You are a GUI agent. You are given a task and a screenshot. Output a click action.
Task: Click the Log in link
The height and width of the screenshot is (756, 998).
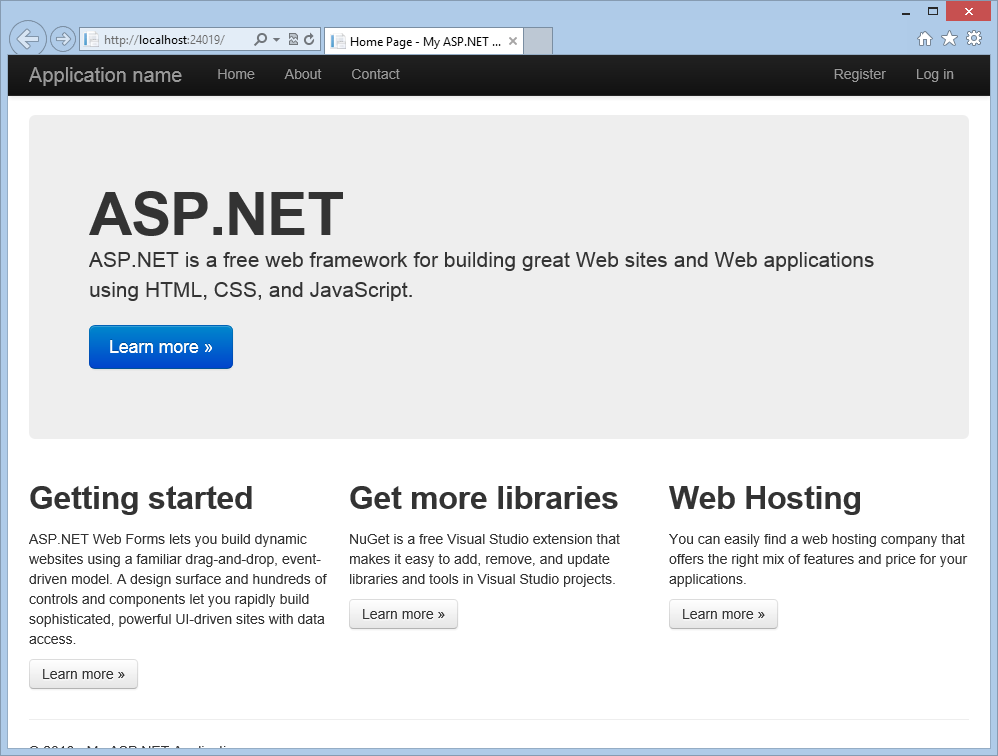click(x=934, y=74)
